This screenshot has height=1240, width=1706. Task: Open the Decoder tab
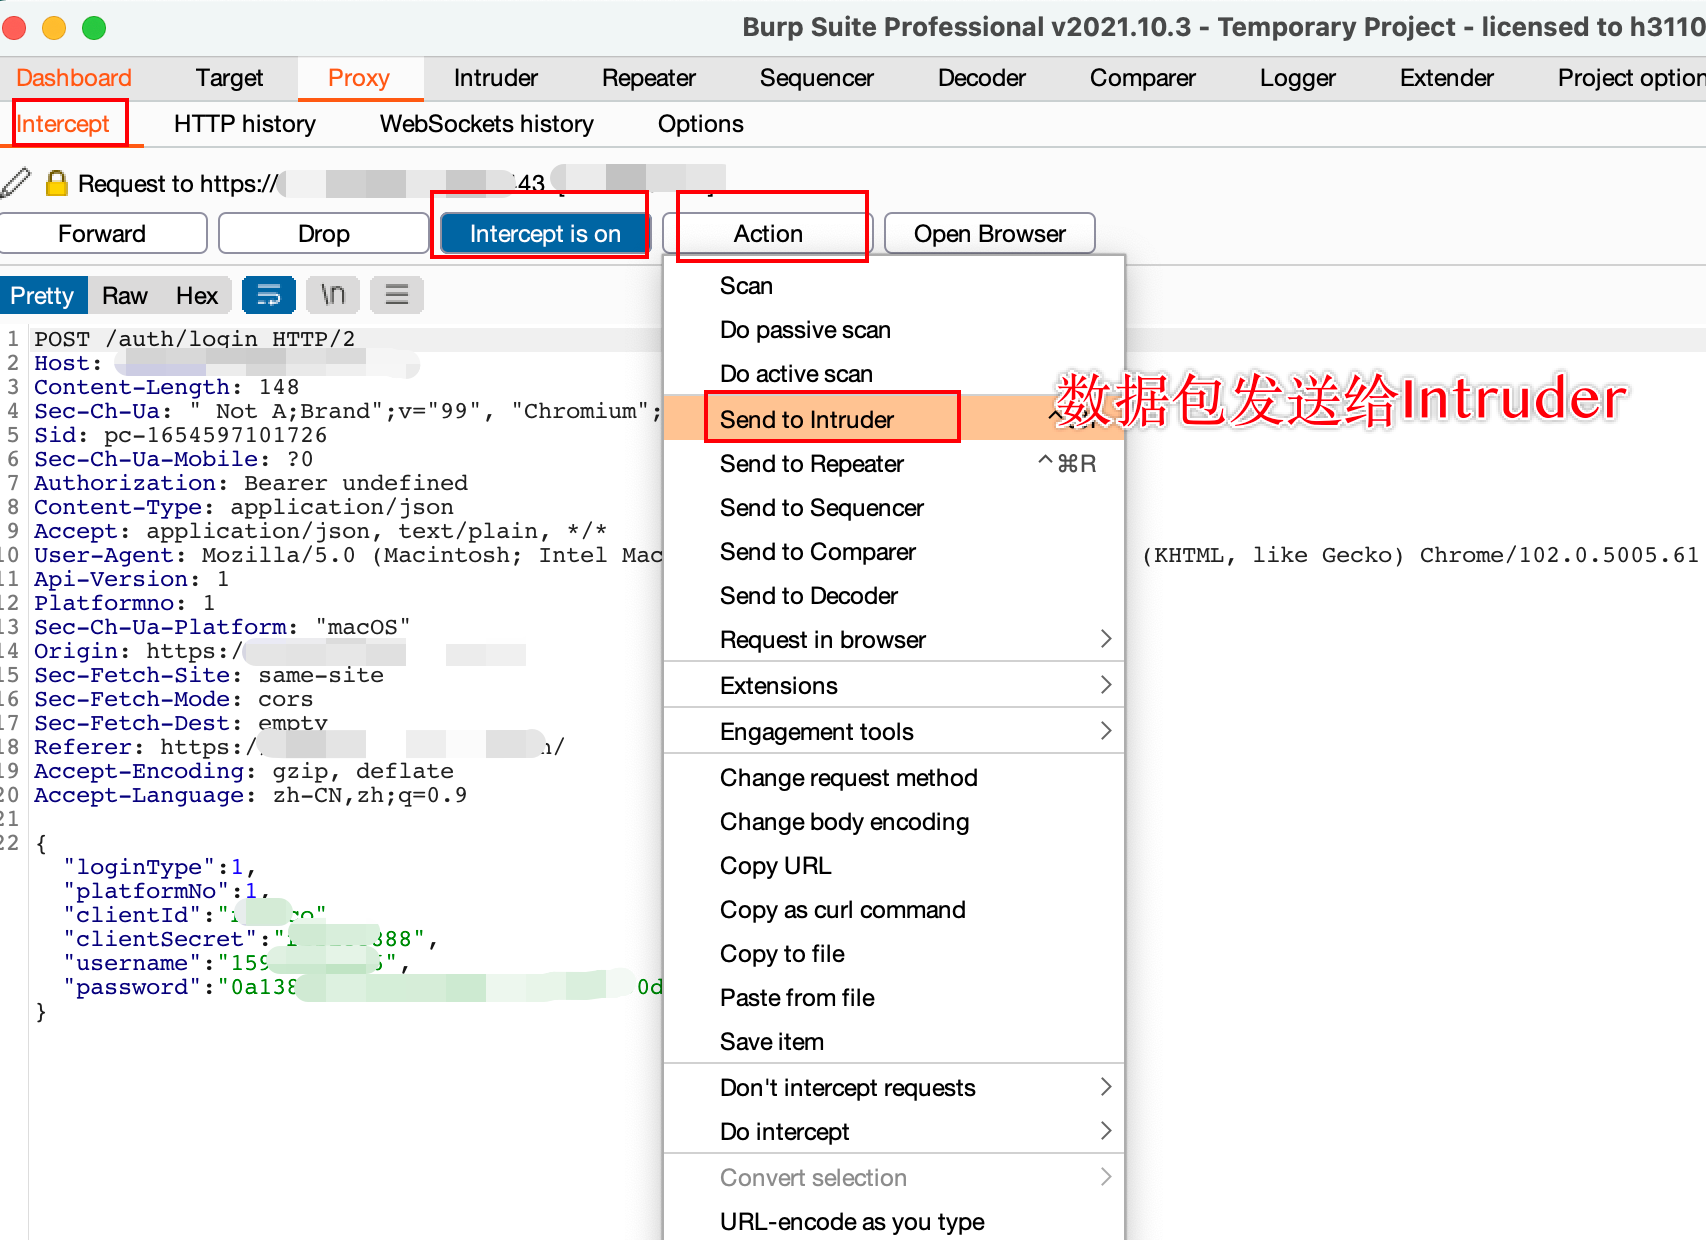[x=982, y=78]
